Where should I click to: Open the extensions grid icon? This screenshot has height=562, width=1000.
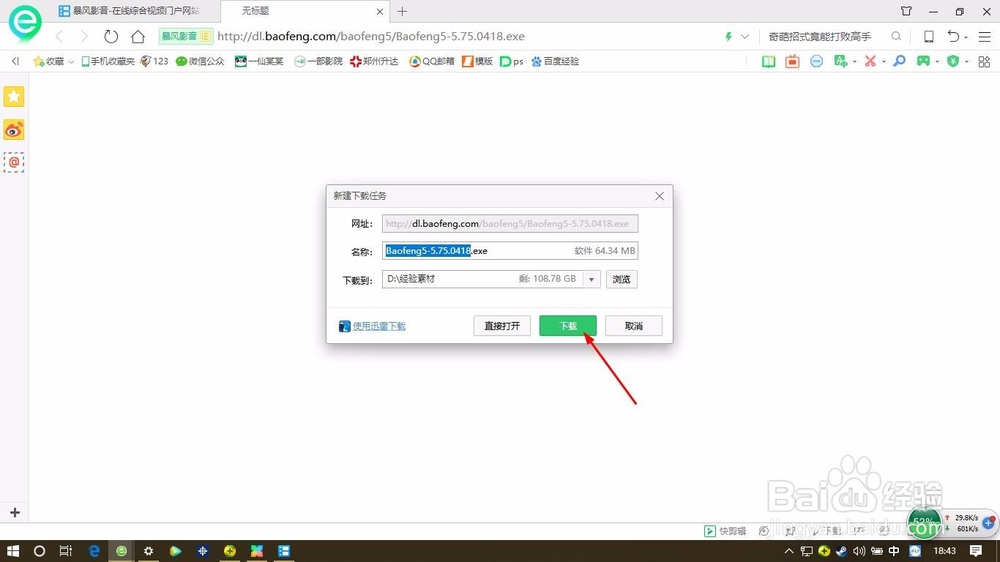pos(984,61)
